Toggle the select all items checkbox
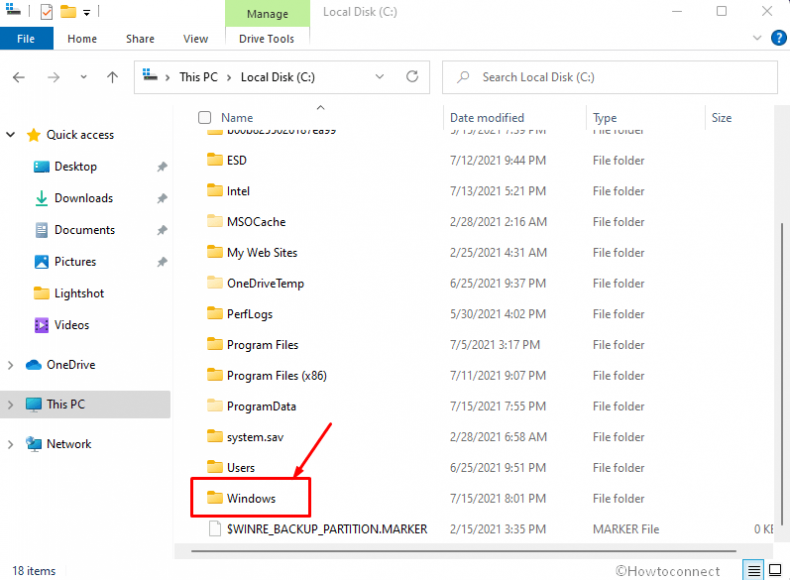Screen dimensions: 790x580 tap(204, 117)
